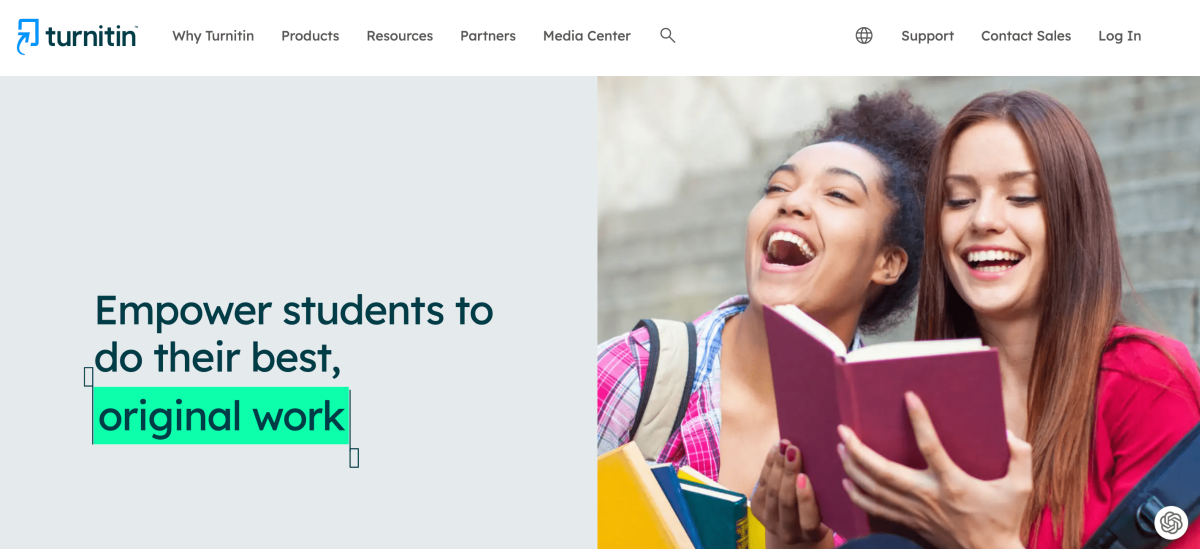1200x549 pixels.
Task: Click the turnitin wordmark text
Action: [x=91, y=36]
